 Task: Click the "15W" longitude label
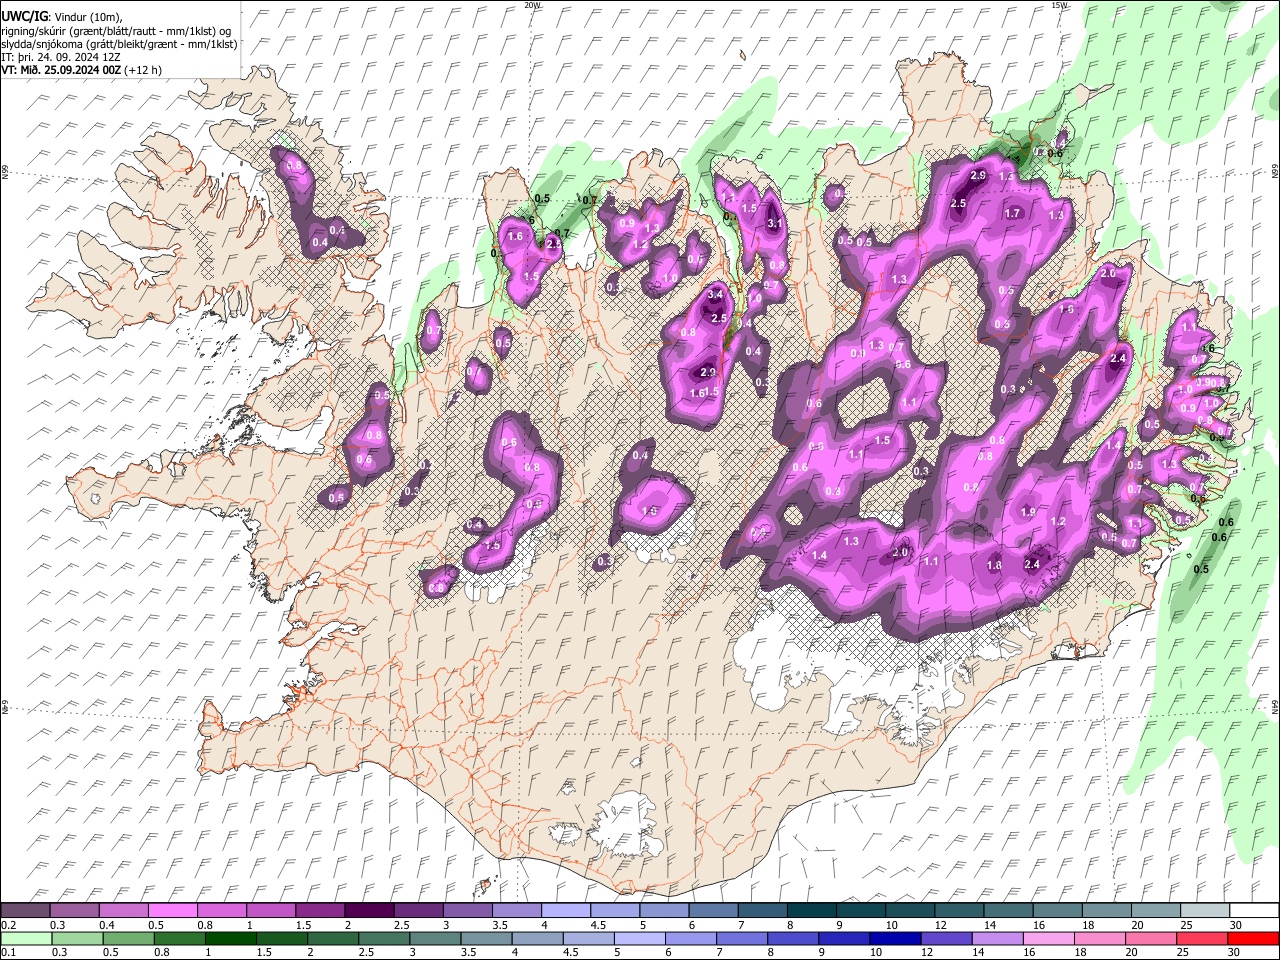(x=1059, y=5)
